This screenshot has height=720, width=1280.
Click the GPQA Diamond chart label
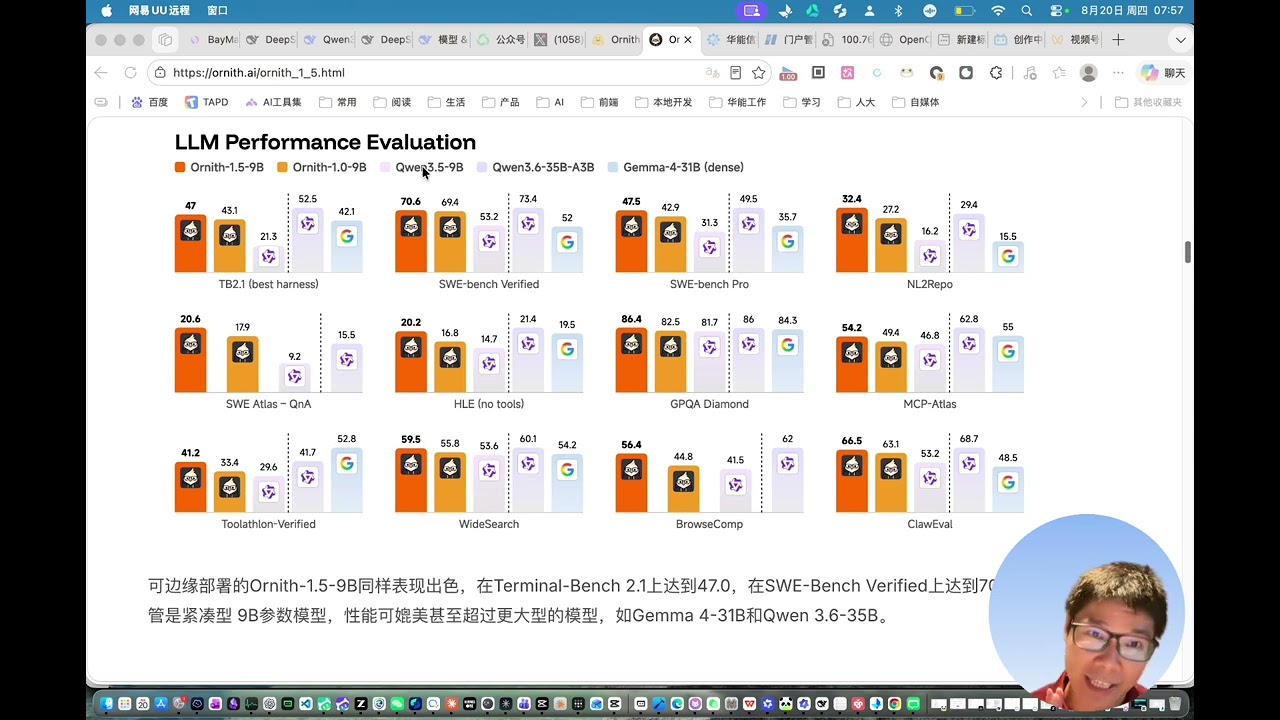tap(709, 404)
